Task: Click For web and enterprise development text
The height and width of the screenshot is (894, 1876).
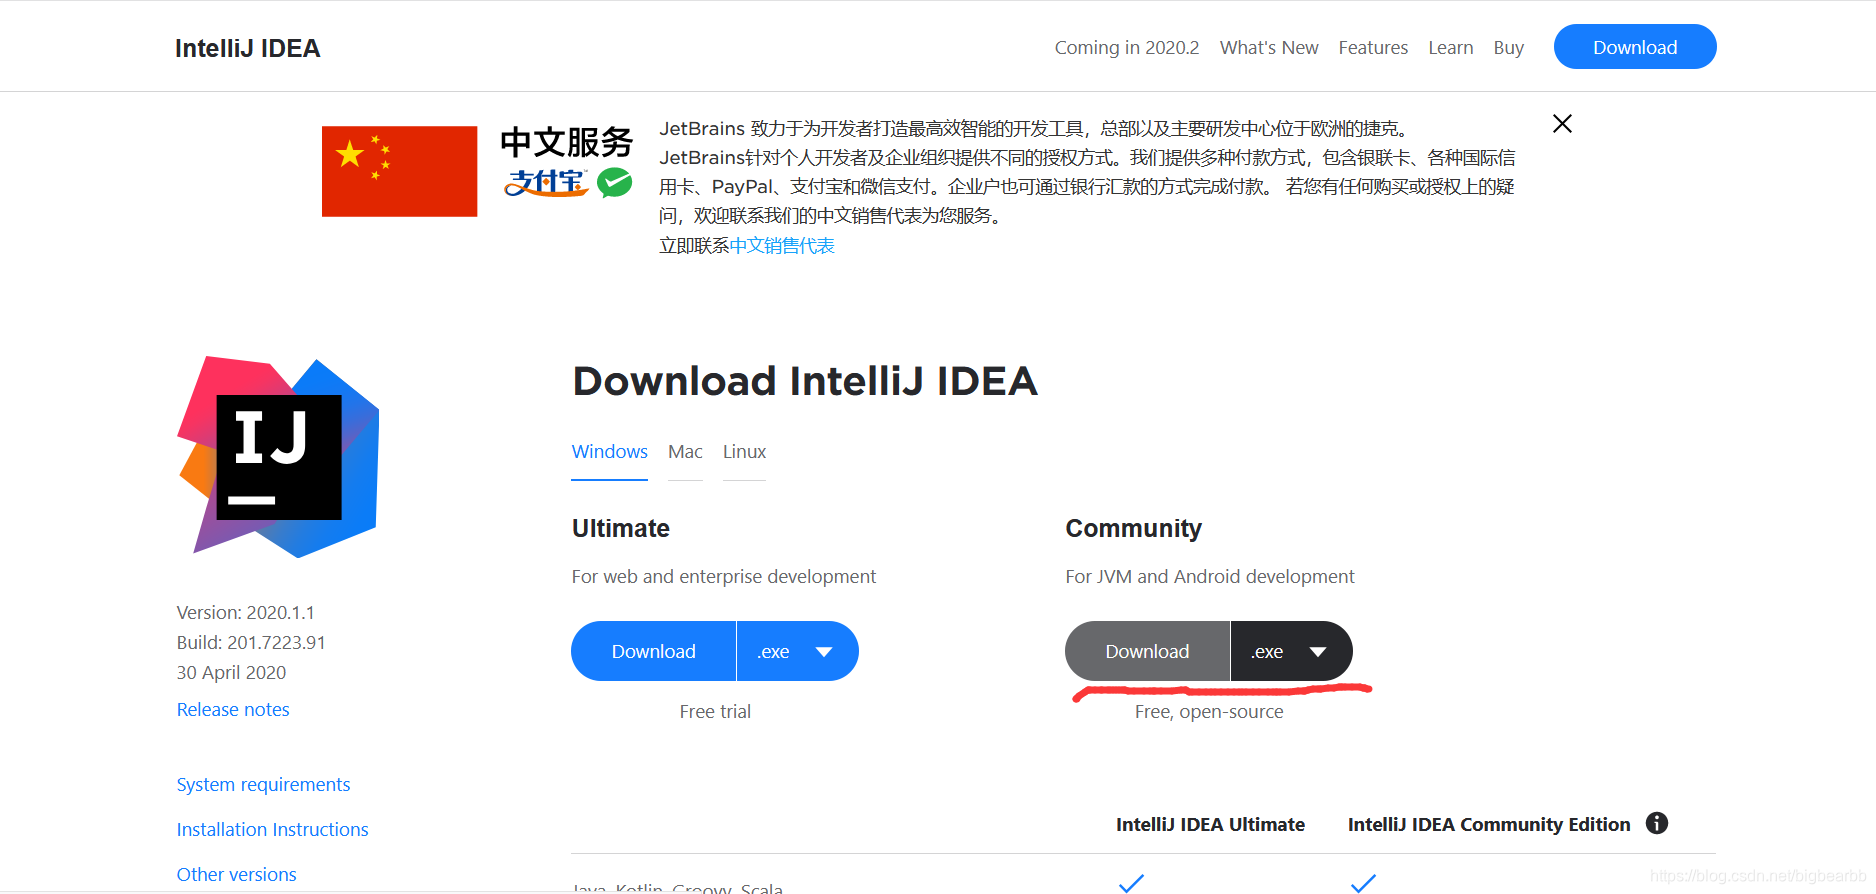Action: pyautogui.click(x=723, y=576)
